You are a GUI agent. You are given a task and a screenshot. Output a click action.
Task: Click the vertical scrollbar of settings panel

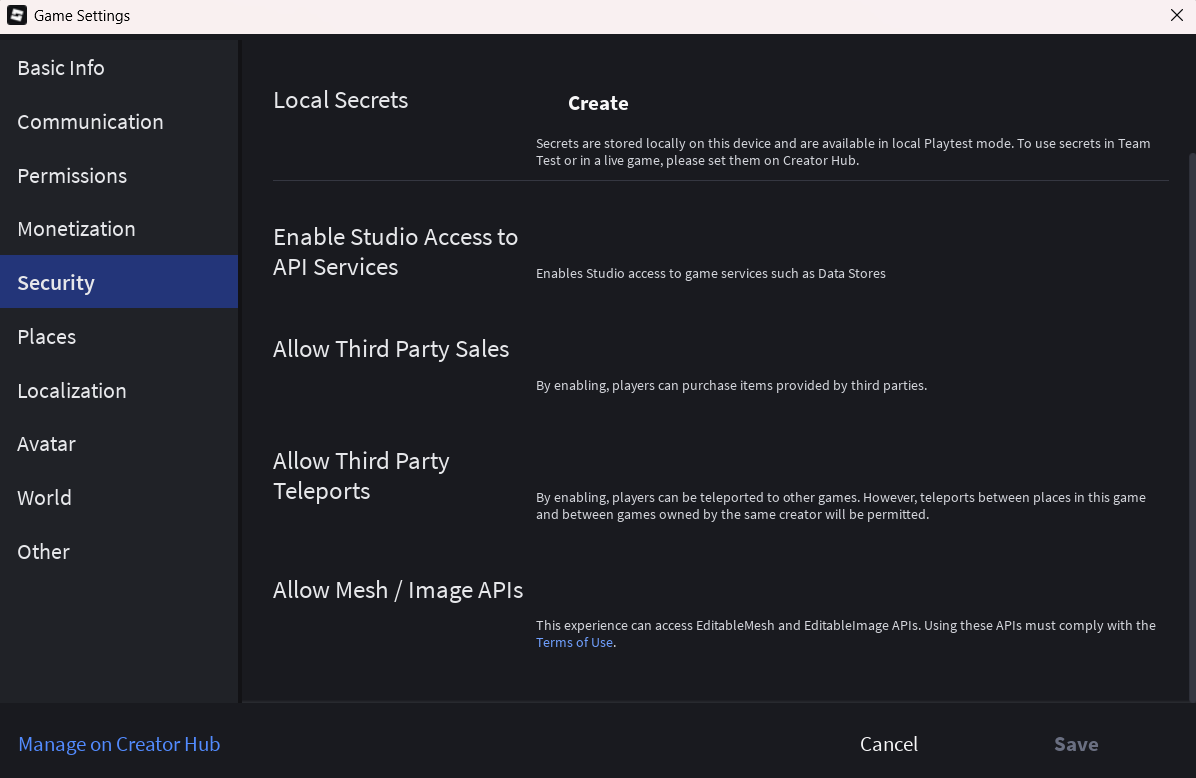[x=1191, y=427]
